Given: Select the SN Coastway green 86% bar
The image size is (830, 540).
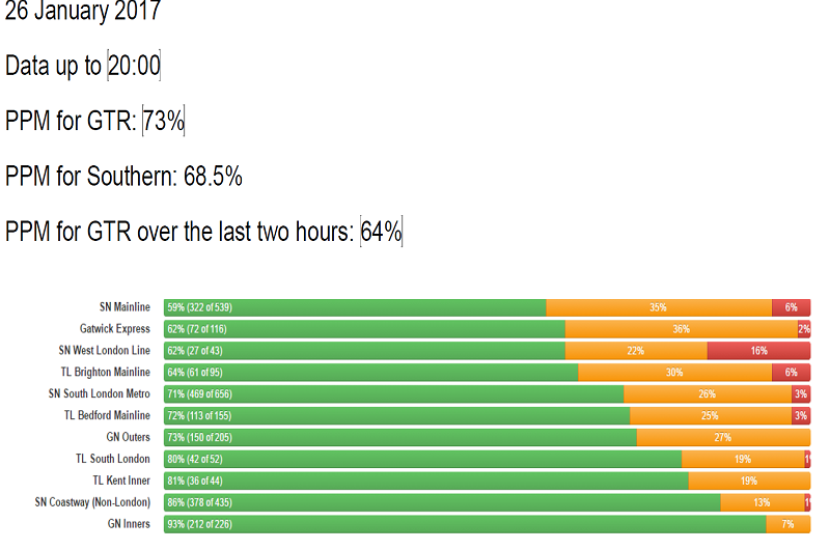Looking at the screenshot, I should [x=442, y=502].
